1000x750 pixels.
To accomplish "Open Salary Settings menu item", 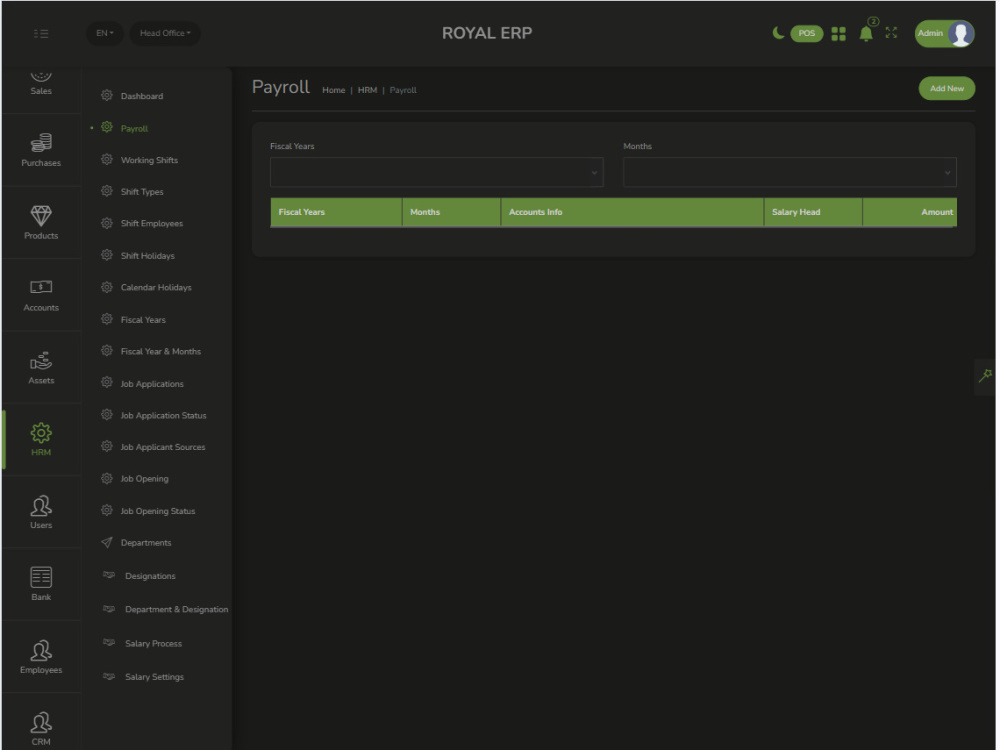I will 155,678.
